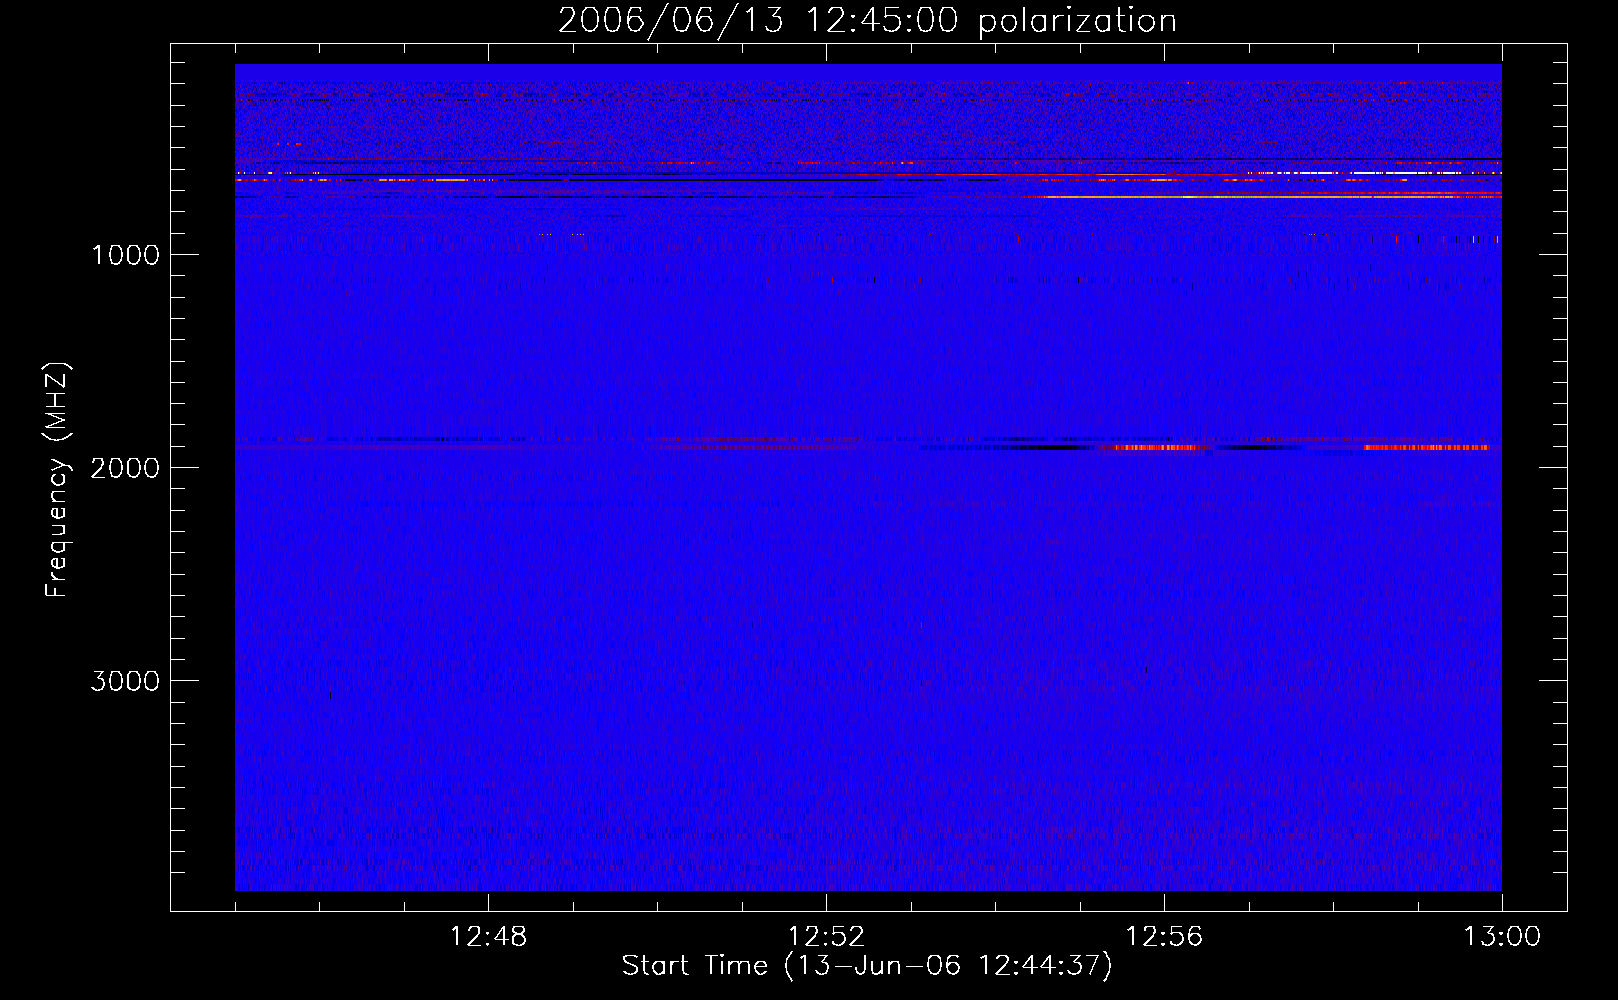Select the 'Start Time (13-Jun-06 12:44:37)' label
The image size is (1618, 1000).
coord(867,966)
